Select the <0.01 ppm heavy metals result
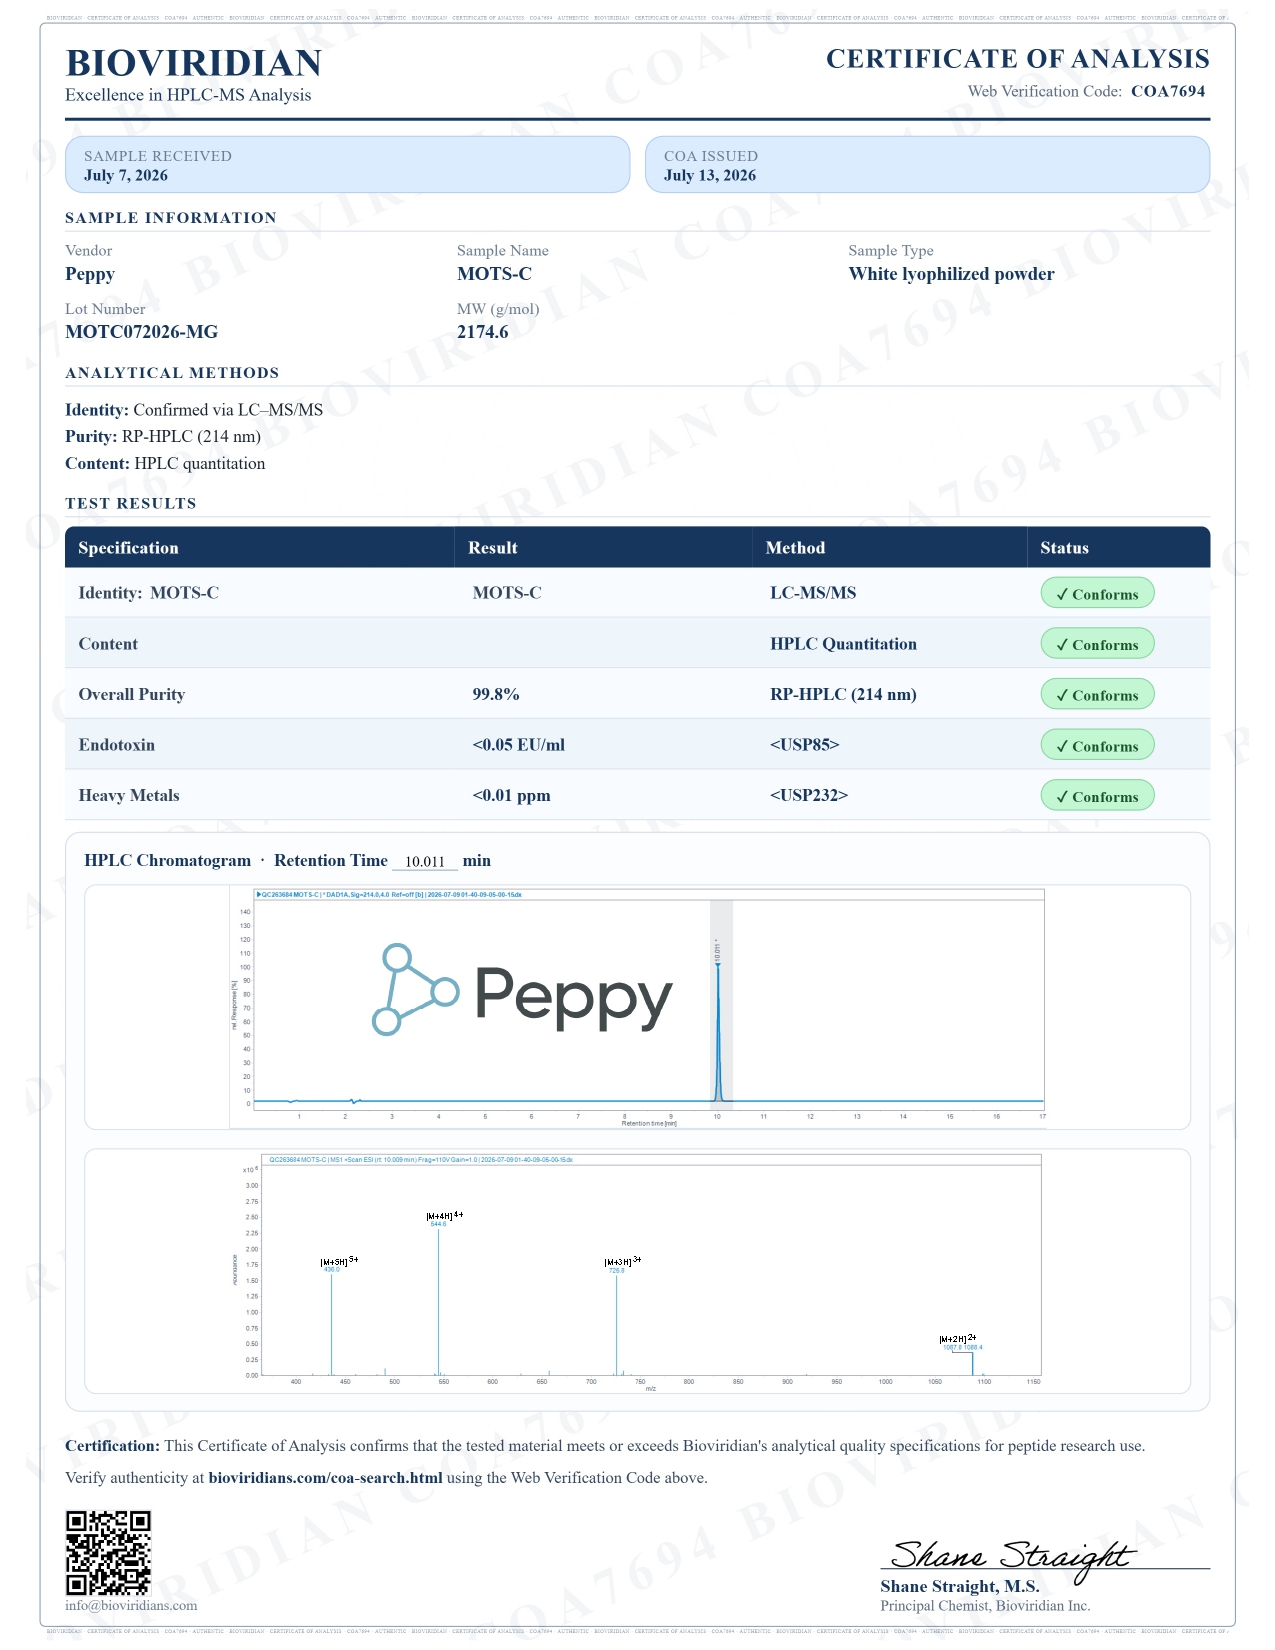The height and width of the screenshot is (1650, 1275). point(511,796)
